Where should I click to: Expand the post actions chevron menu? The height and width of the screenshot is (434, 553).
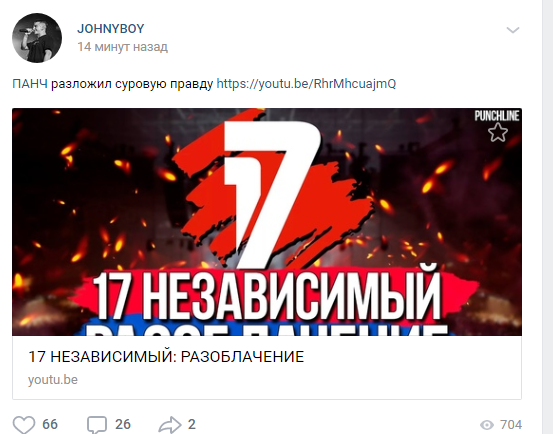[513, 30]
